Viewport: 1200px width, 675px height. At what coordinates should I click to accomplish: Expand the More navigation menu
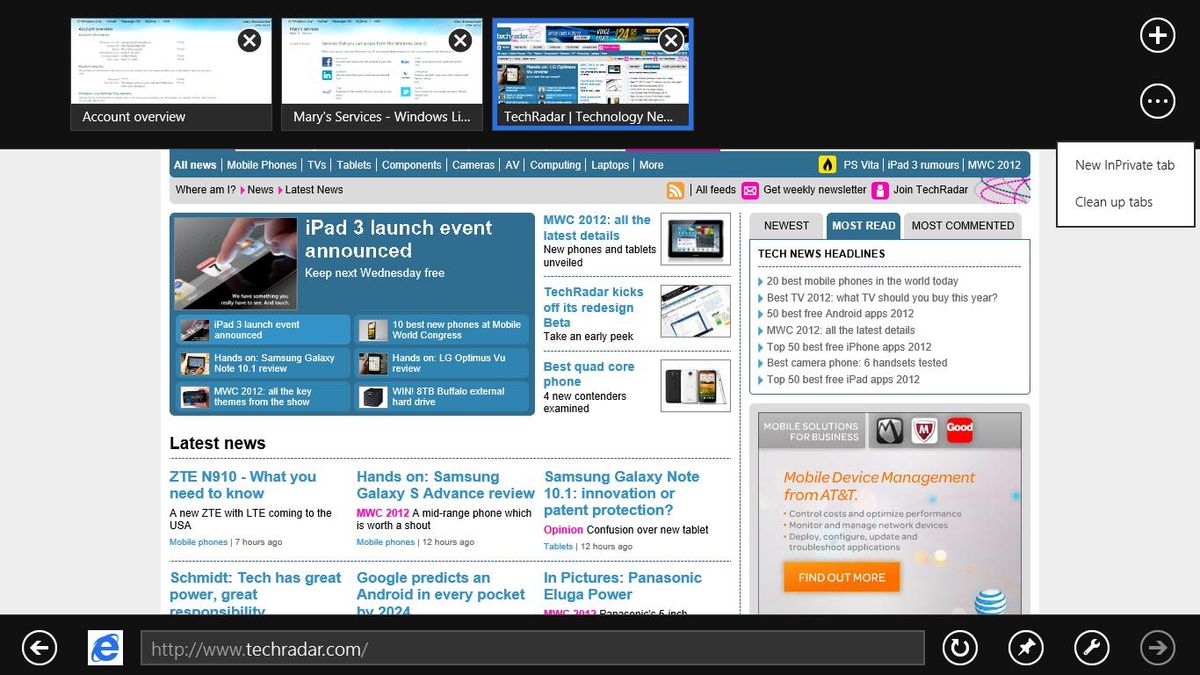(651, 164)
